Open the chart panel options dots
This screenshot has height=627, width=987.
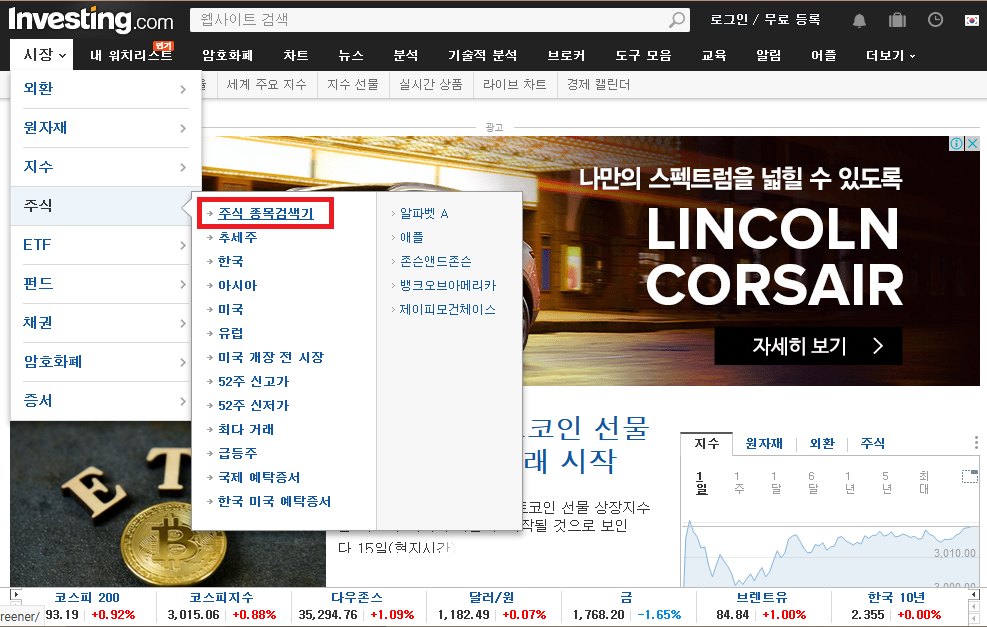click(x=976, y=442)
